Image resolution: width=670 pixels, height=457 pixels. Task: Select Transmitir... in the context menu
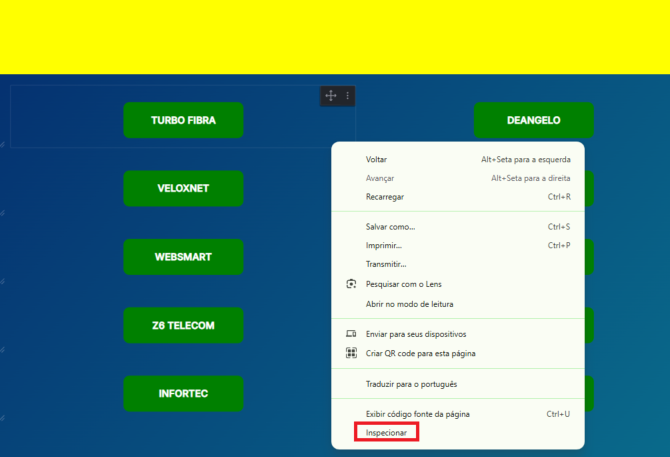click(x=458, y=264)
